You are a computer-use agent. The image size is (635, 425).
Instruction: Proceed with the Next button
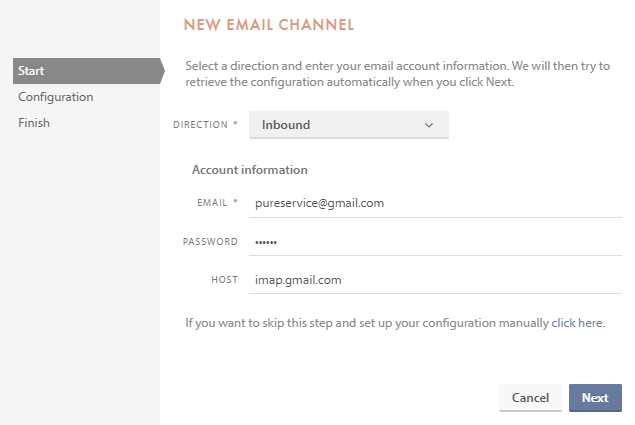tap(595, 398)
